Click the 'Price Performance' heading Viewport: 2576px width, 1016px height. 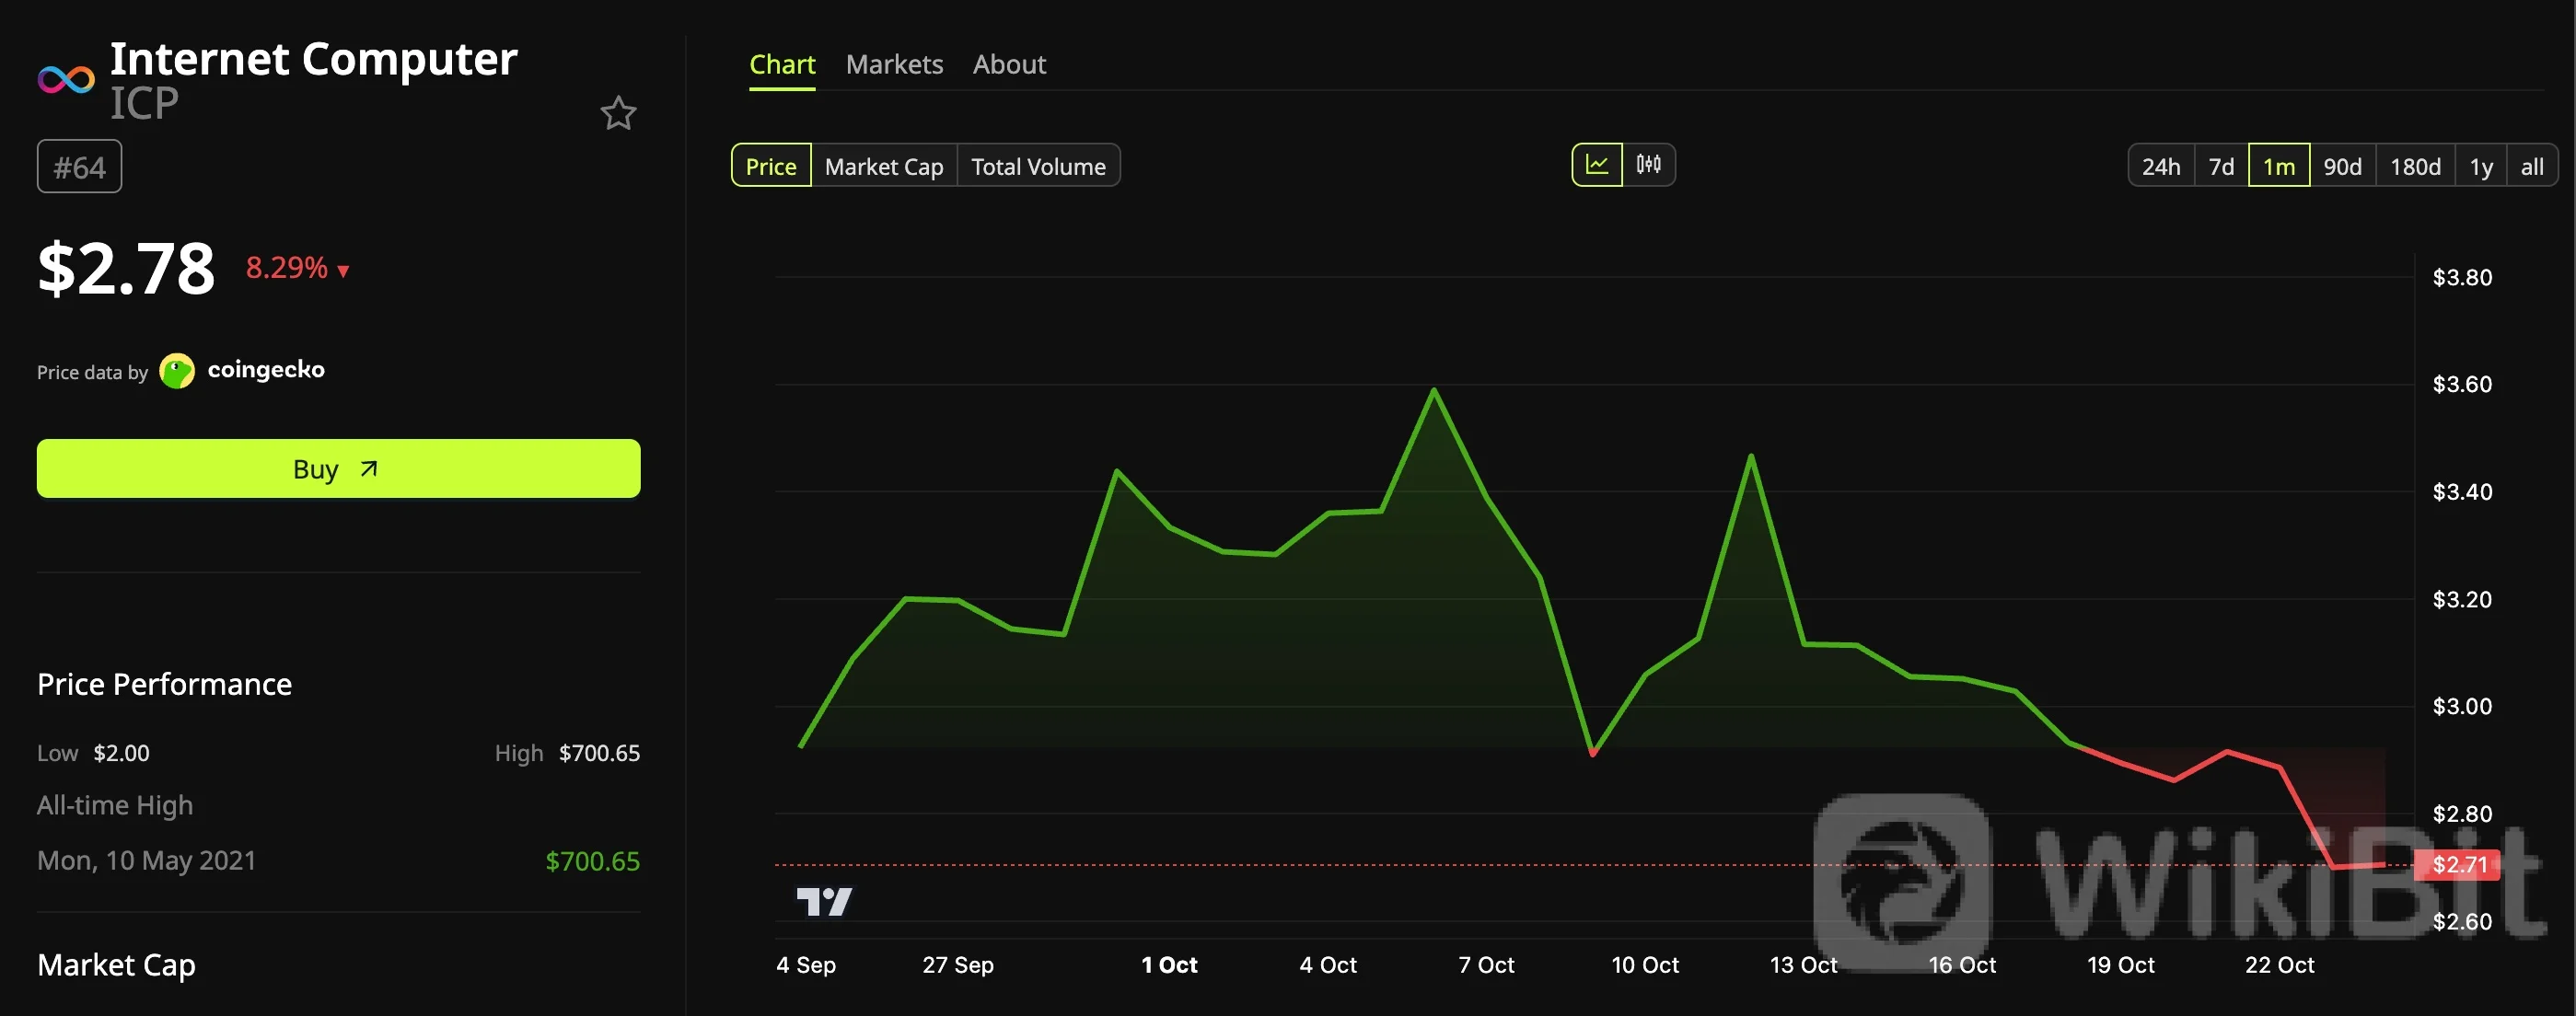pos(164,684)
